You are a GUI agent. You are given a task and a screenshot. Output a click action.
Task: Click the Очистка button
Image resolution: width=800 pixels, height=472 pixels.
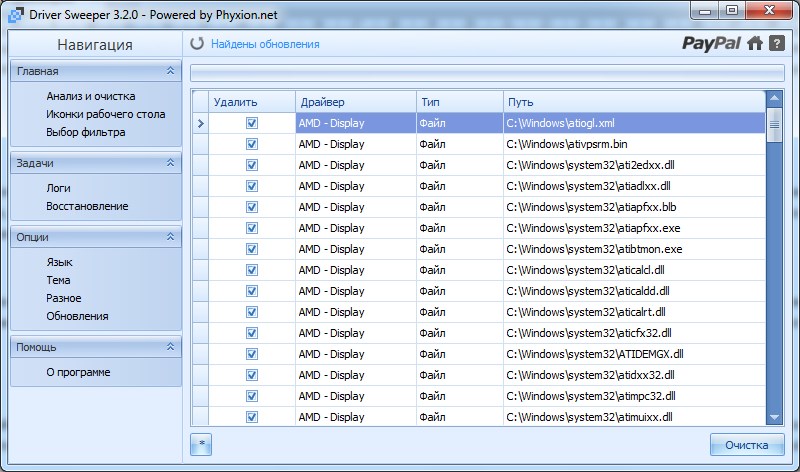[x=747, y=445]
